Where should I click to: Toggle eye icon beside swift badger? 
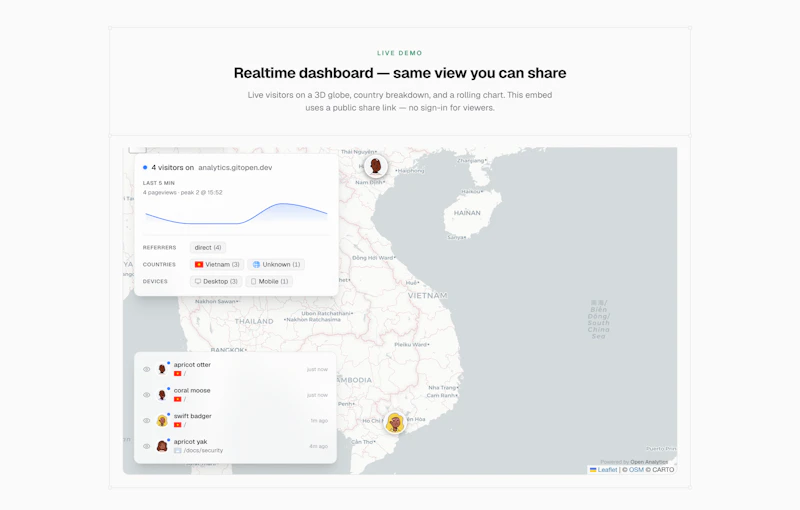tap(146, 420)
